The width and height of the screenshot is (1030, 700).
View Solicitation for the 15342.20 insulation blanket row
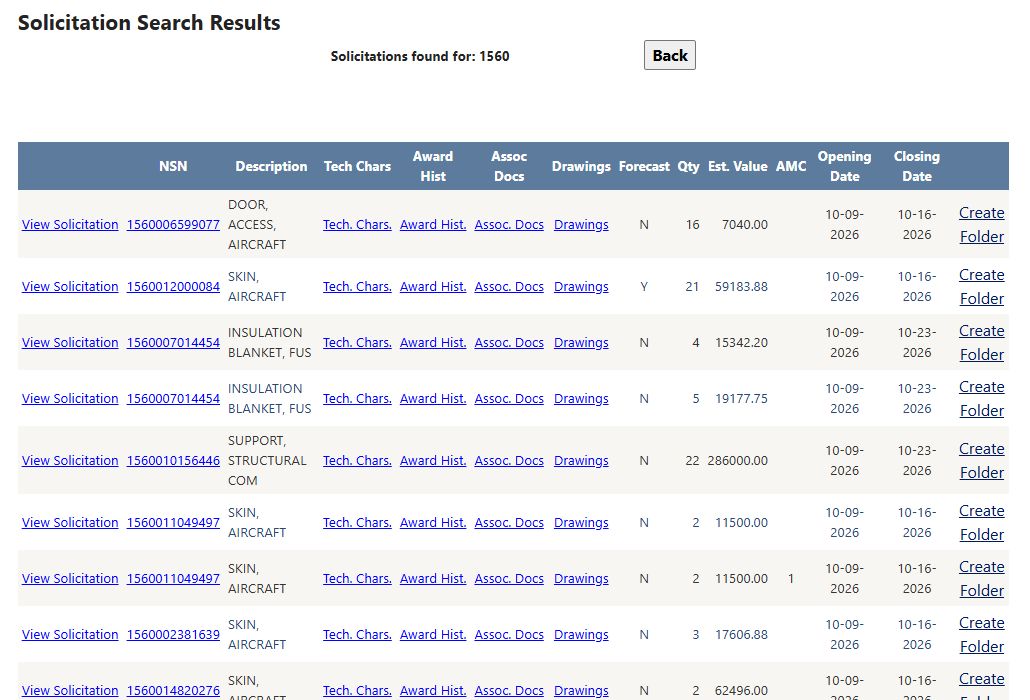[70, 343]
